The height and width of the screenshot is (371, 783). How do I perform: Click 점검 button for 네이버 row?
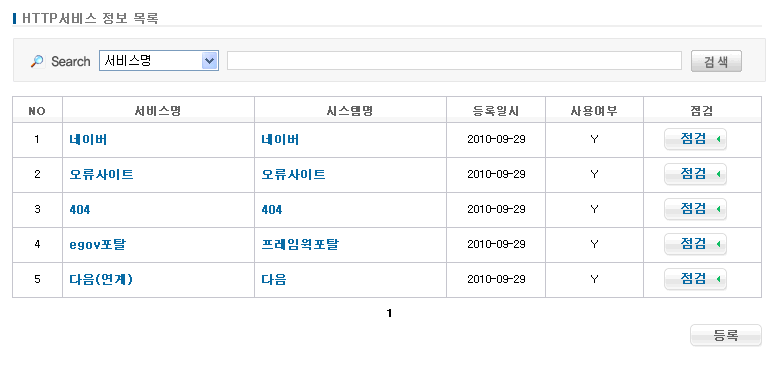pyautogui.click(x=695, y=139)
